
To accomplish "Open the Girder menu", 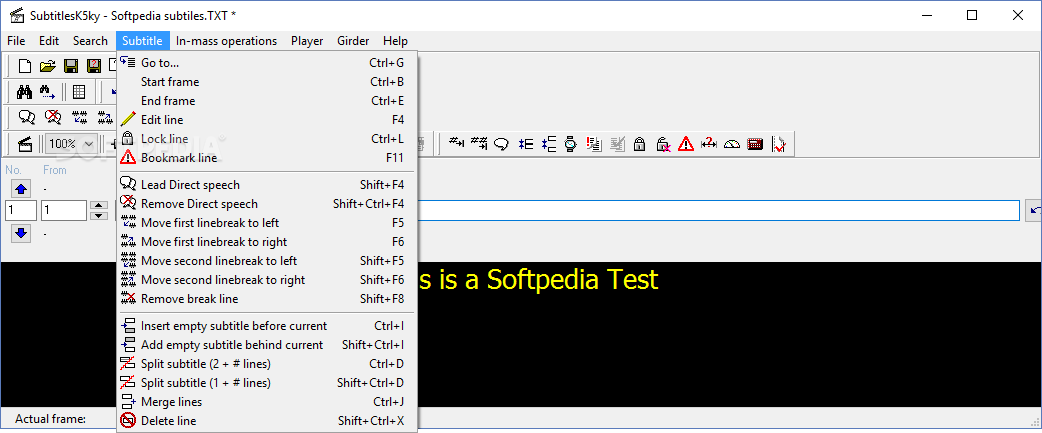I will coord(353,41).
